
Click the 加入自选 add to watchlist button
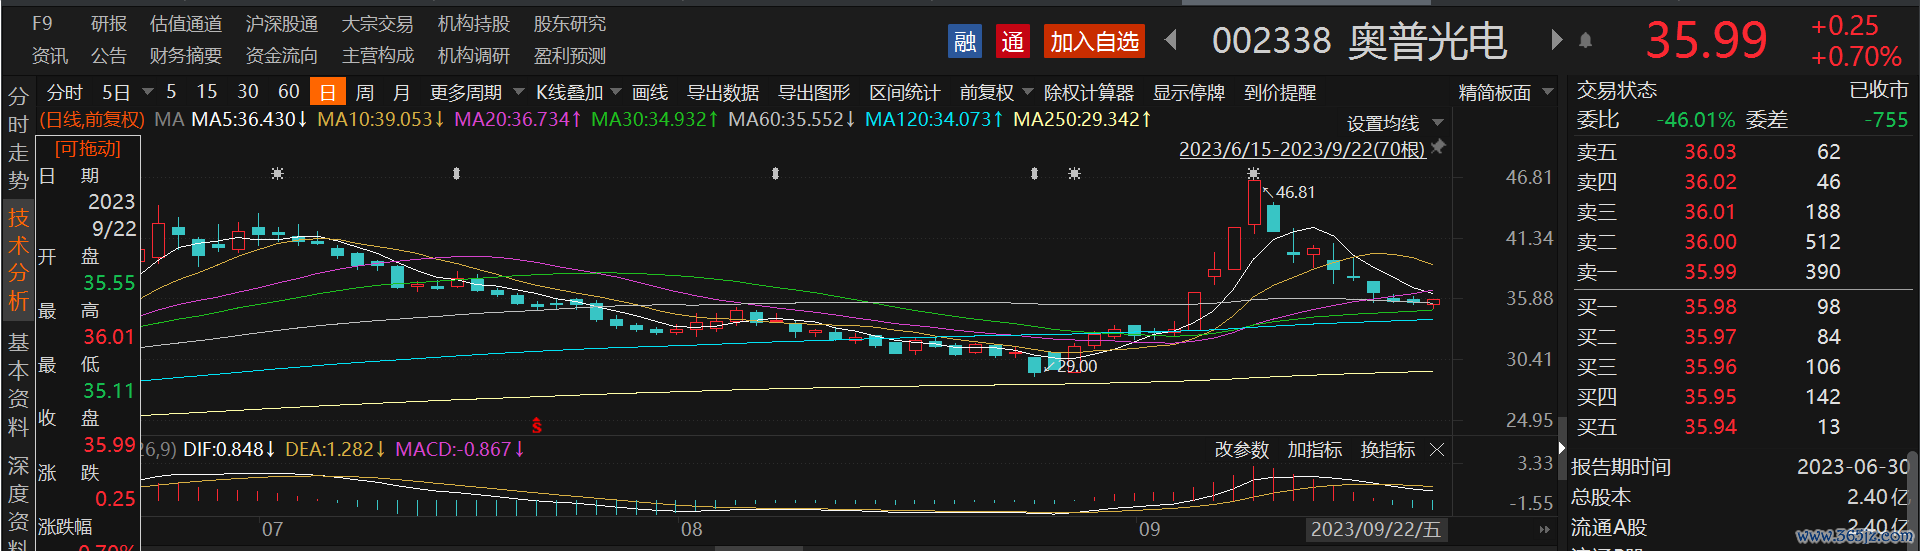click(x=1094, y=41)
